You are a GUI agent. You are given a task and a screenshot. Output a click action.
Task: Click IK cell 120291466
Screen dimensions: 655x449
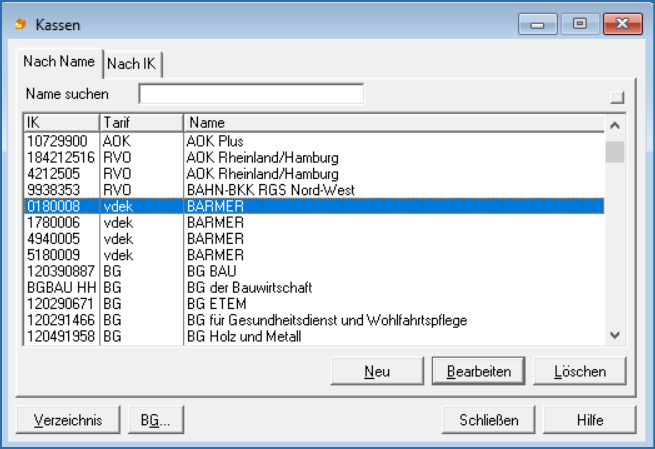point(61,320)
